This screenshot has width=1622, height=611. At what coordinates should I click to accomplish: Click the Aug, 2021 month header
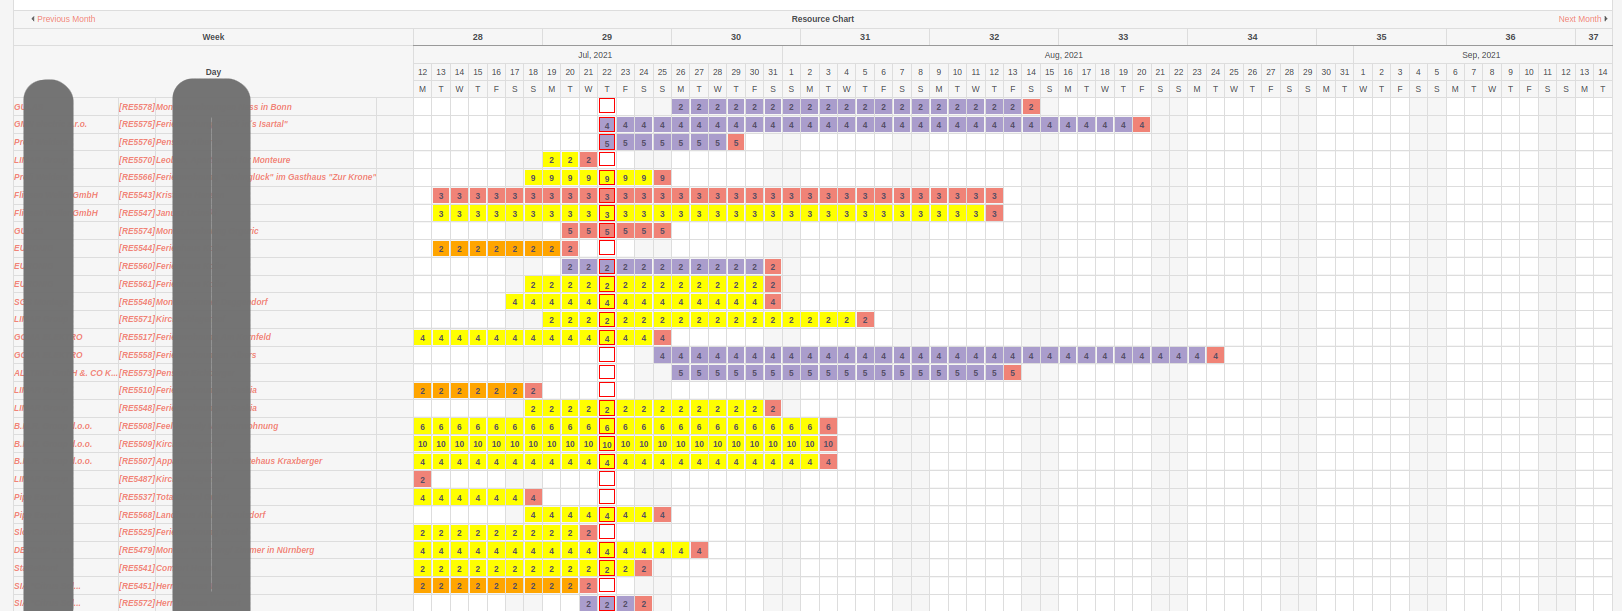[x=1063, y=55]
